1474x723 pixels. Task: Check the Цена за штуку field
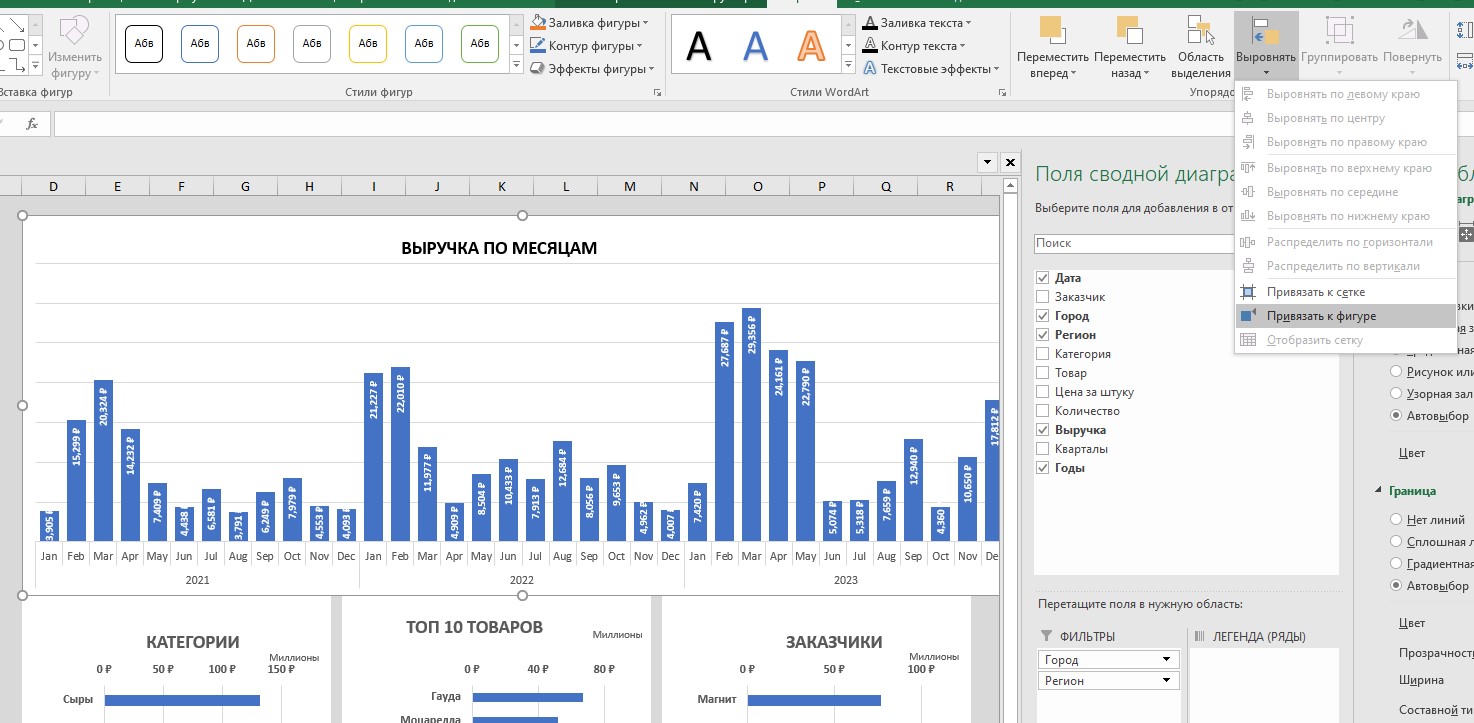[x=1043, y=392]
